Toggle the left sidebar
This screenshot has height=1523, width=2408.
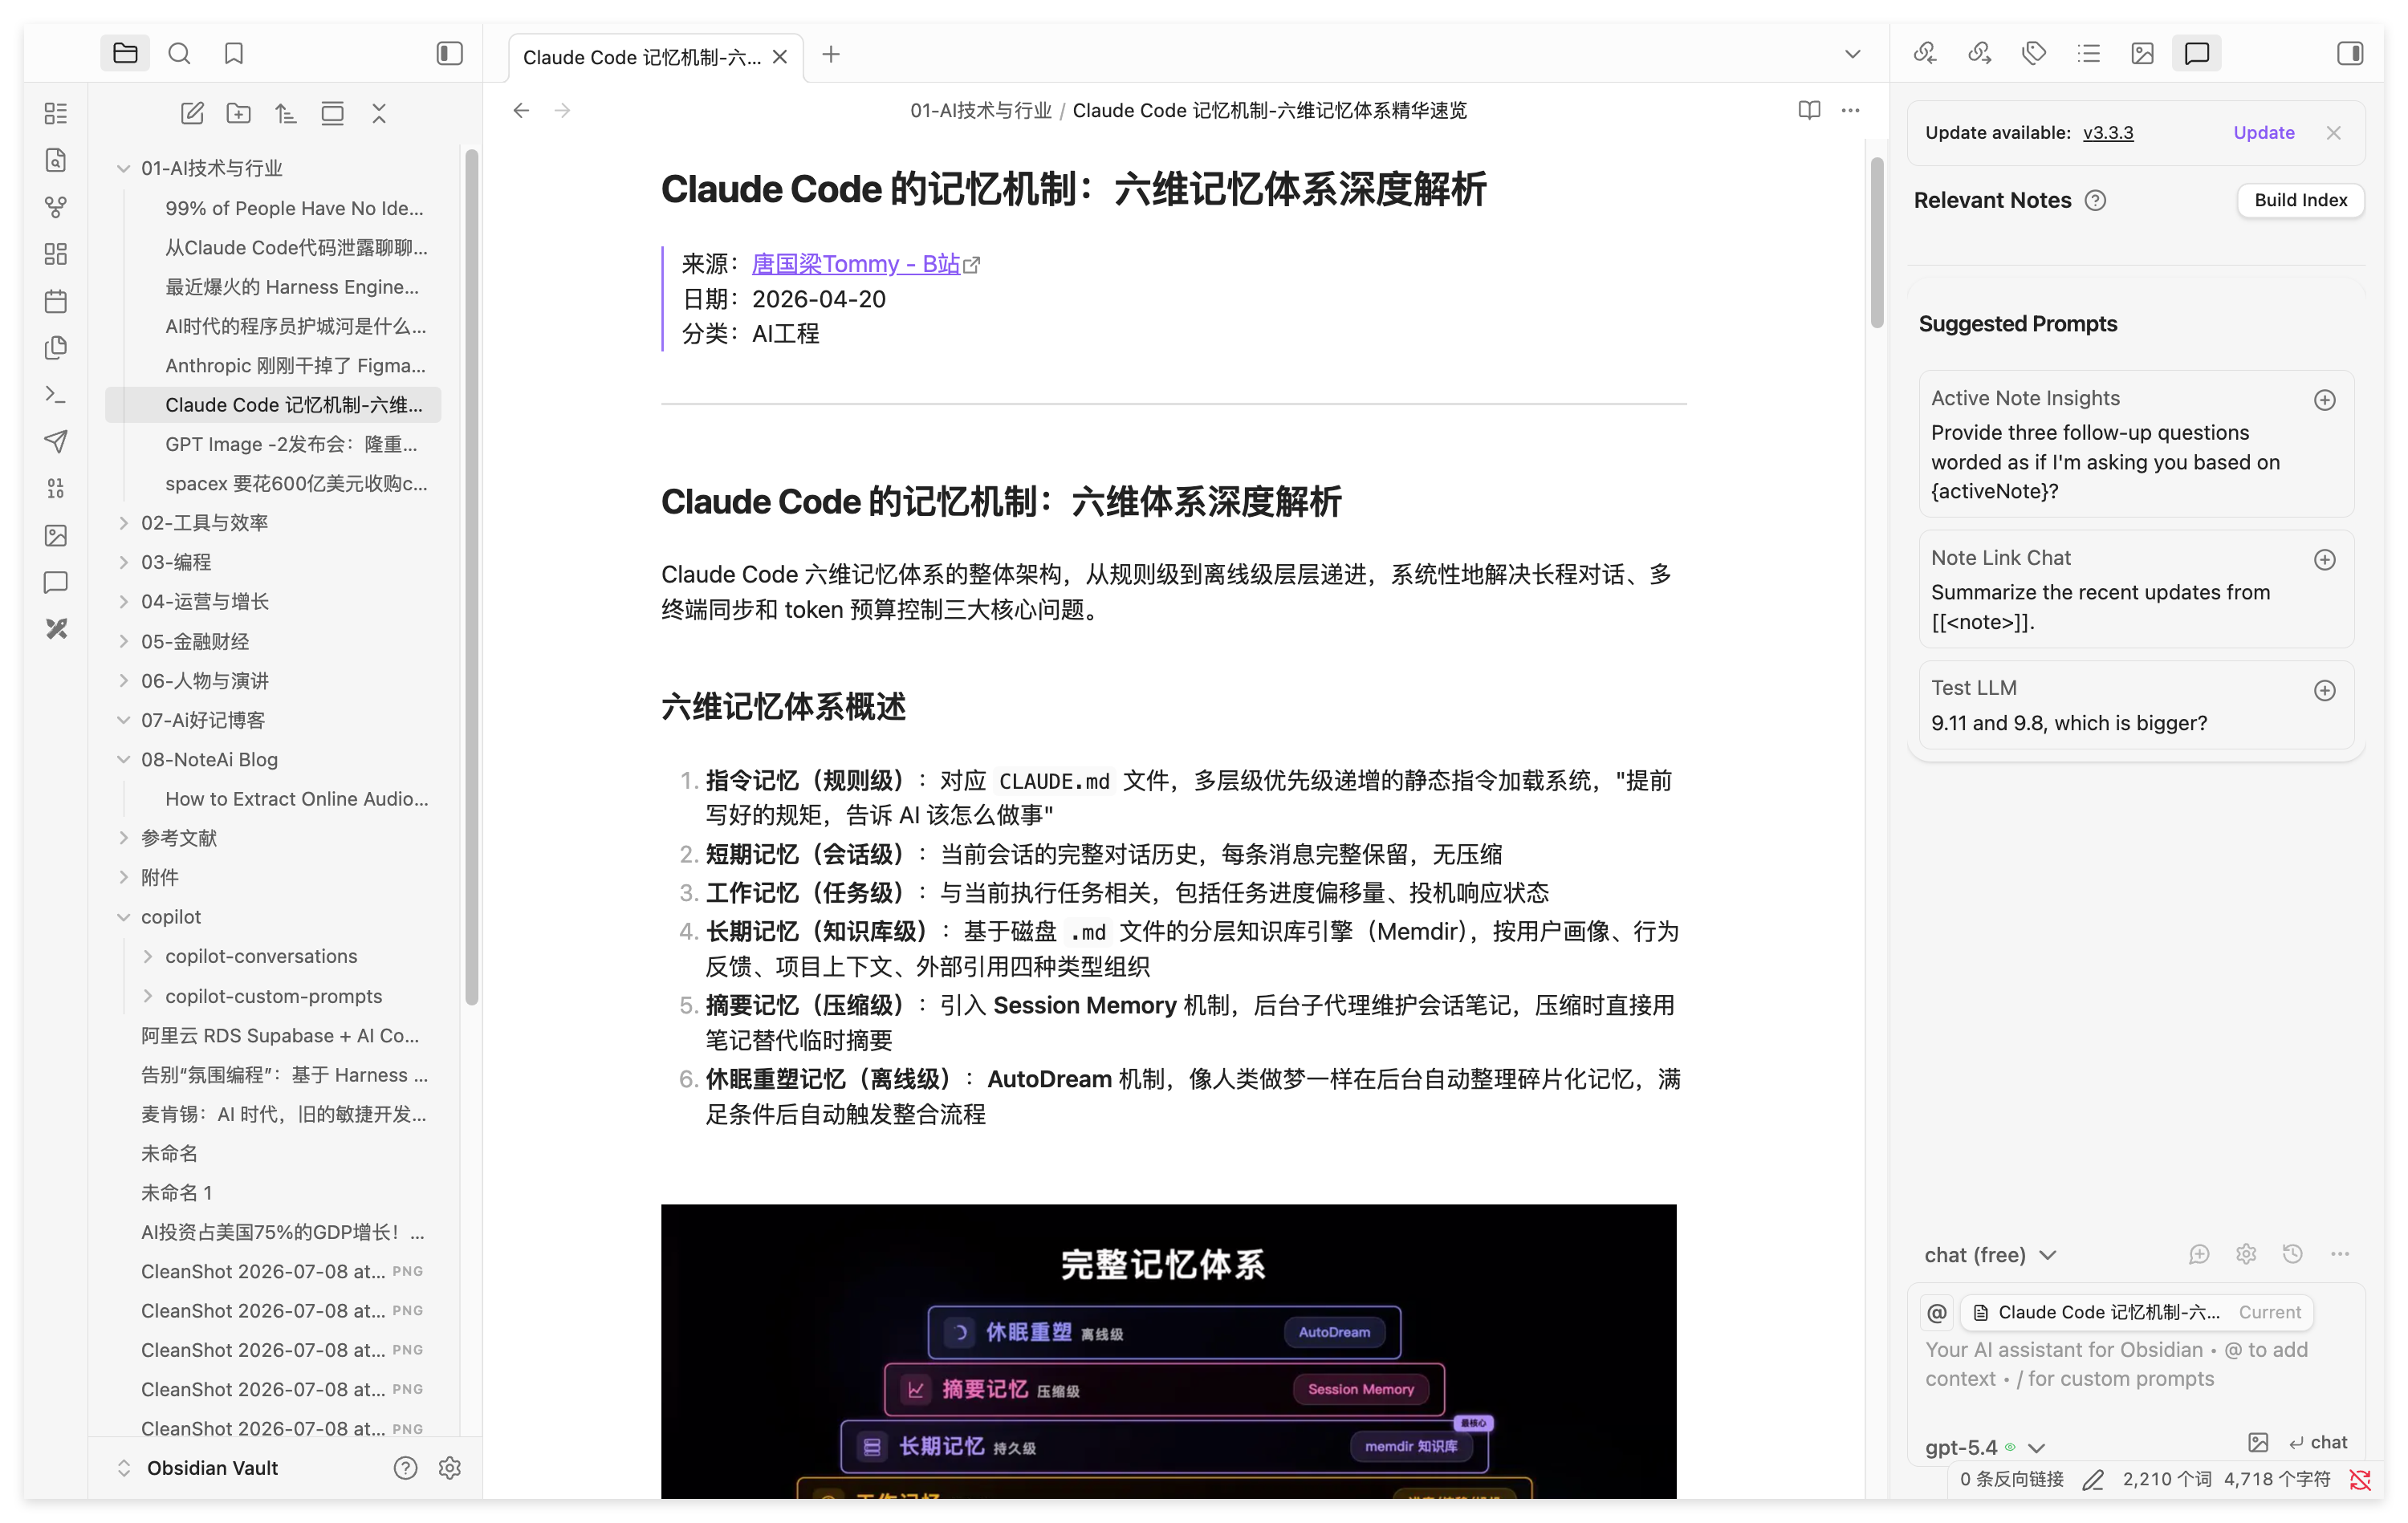point(450,53)
